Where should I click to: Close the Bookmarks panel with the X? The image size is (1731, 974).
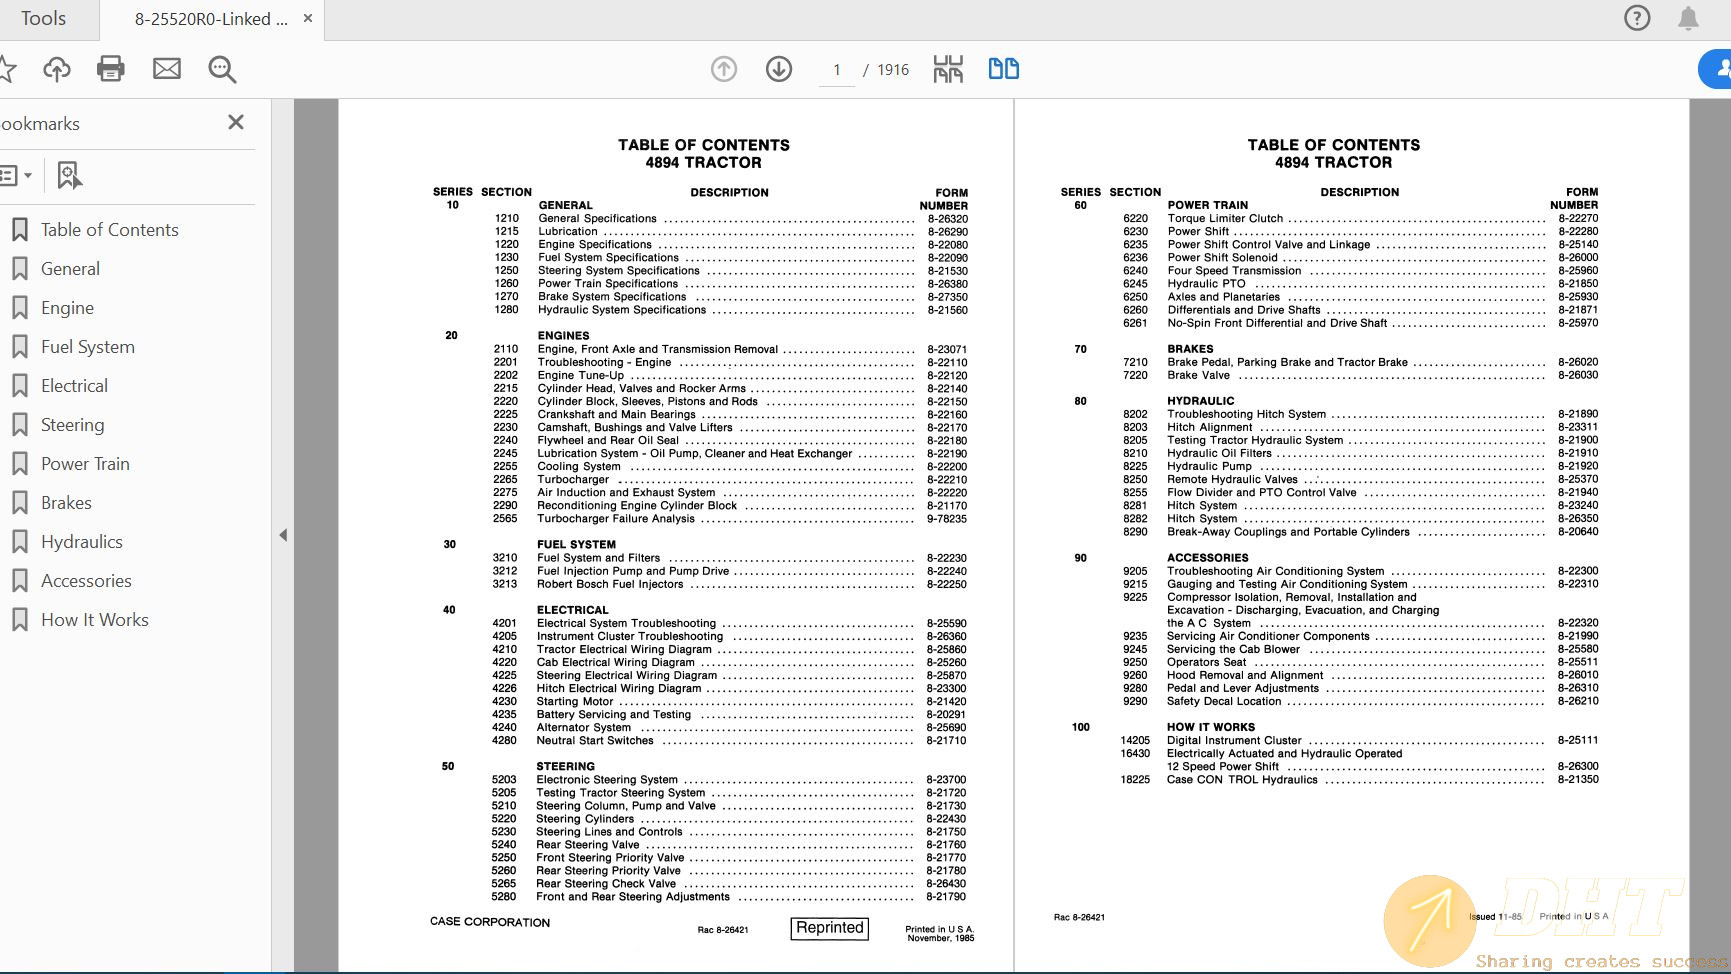236,122
